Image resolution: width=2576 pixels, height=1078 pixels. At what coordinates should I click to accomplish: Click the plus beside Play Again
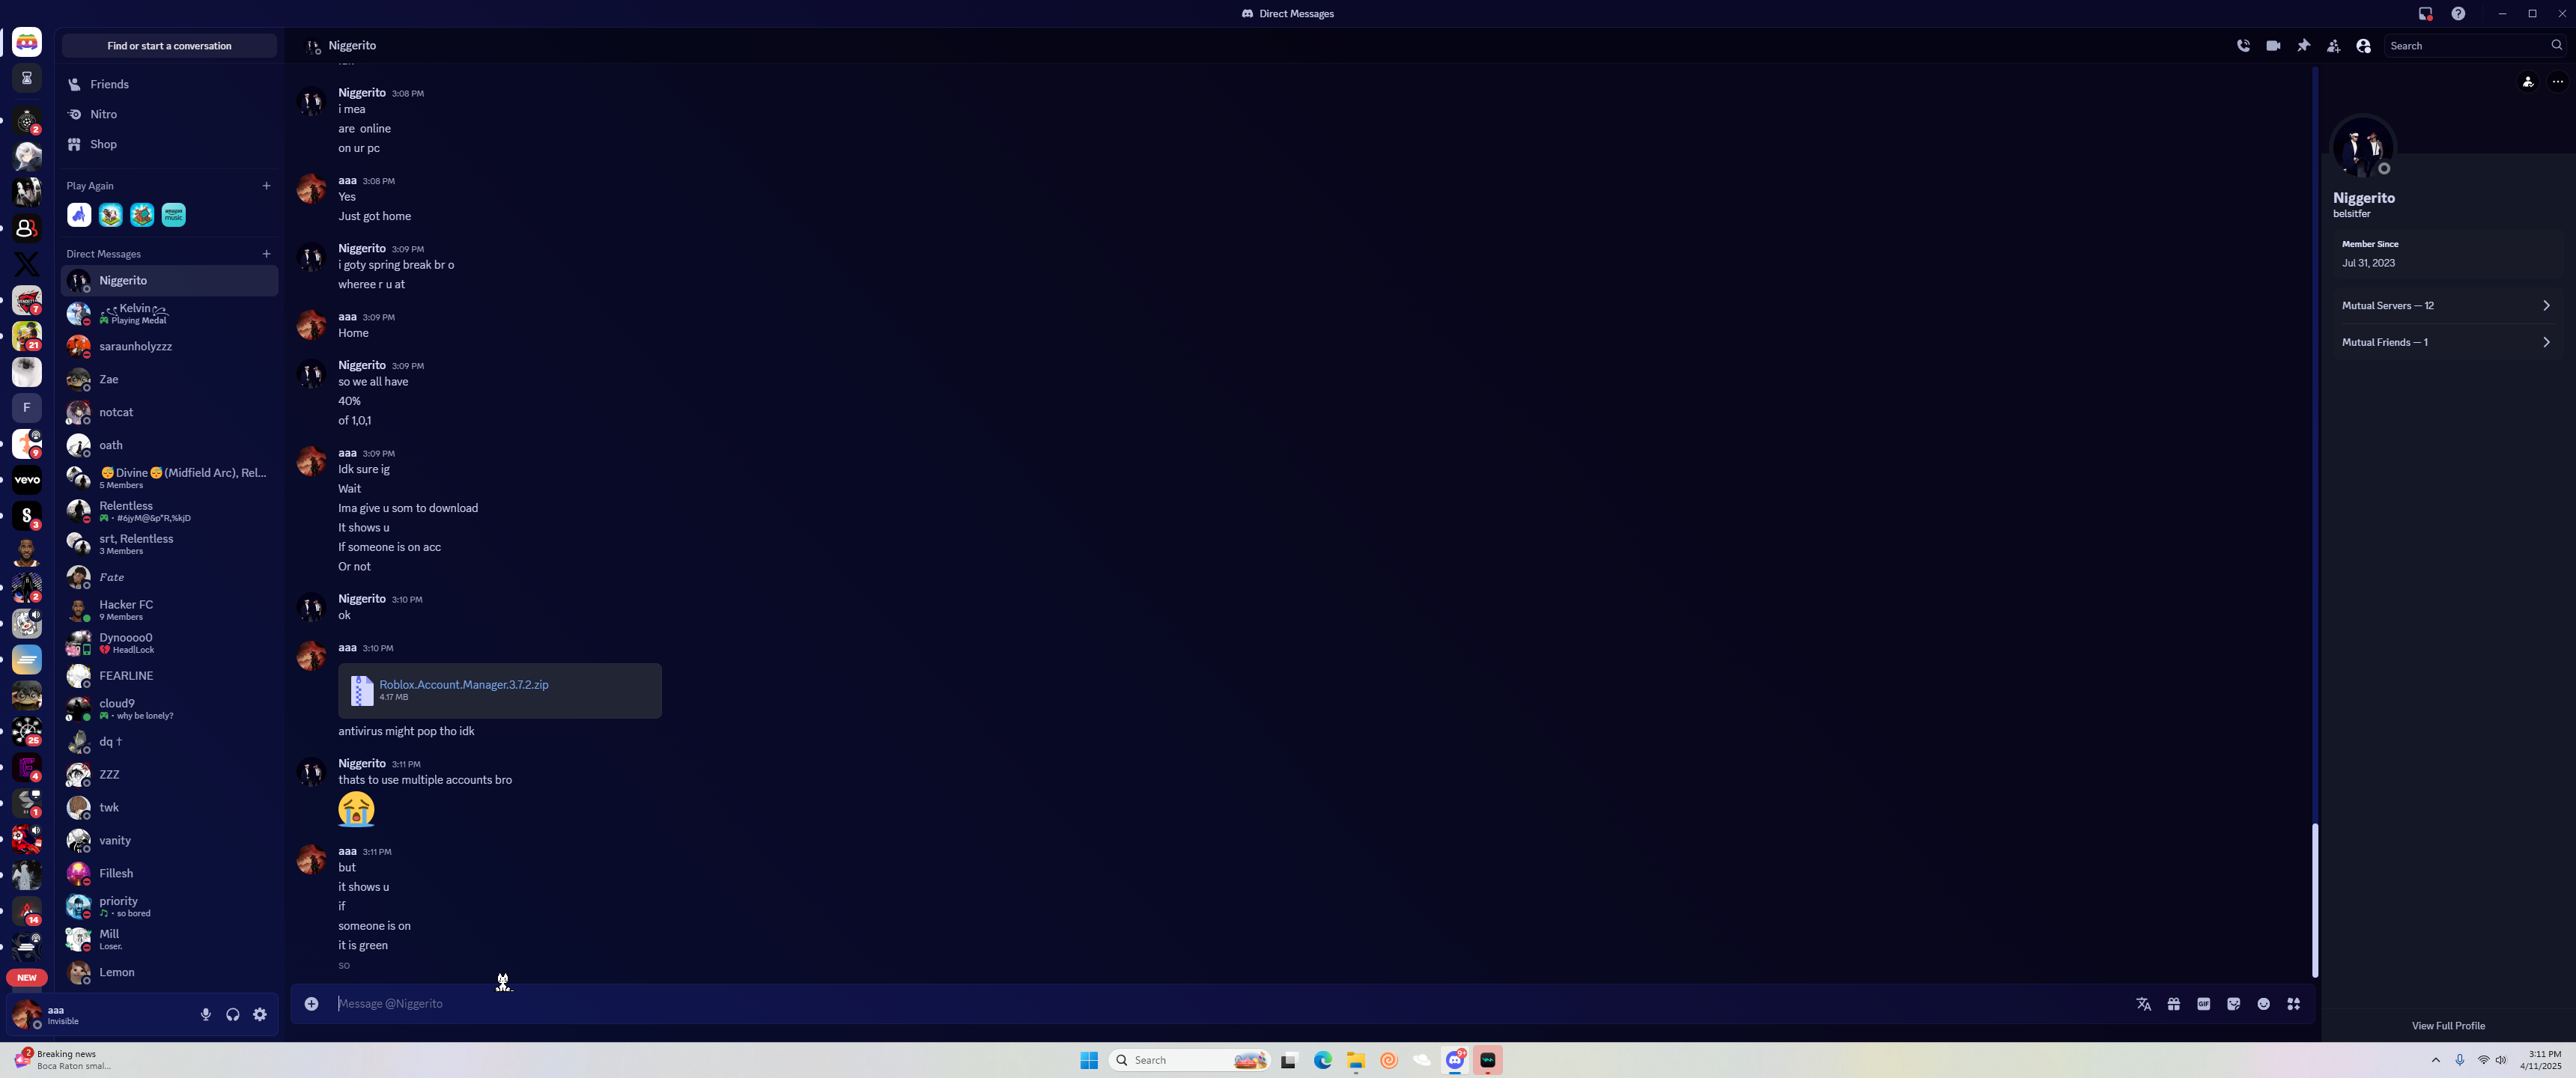[266, 186]
